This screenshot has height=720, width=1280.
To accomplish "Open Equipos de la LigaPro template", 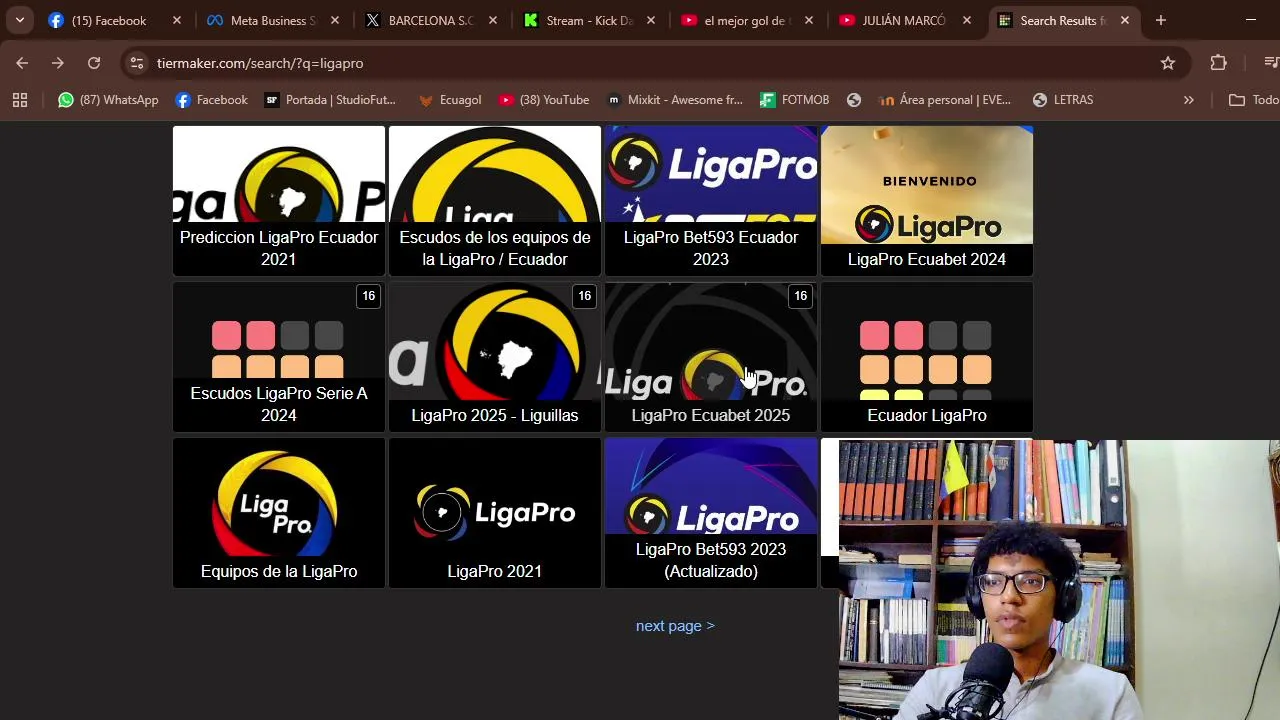I will pyautogui.click(x=279, y=513).
